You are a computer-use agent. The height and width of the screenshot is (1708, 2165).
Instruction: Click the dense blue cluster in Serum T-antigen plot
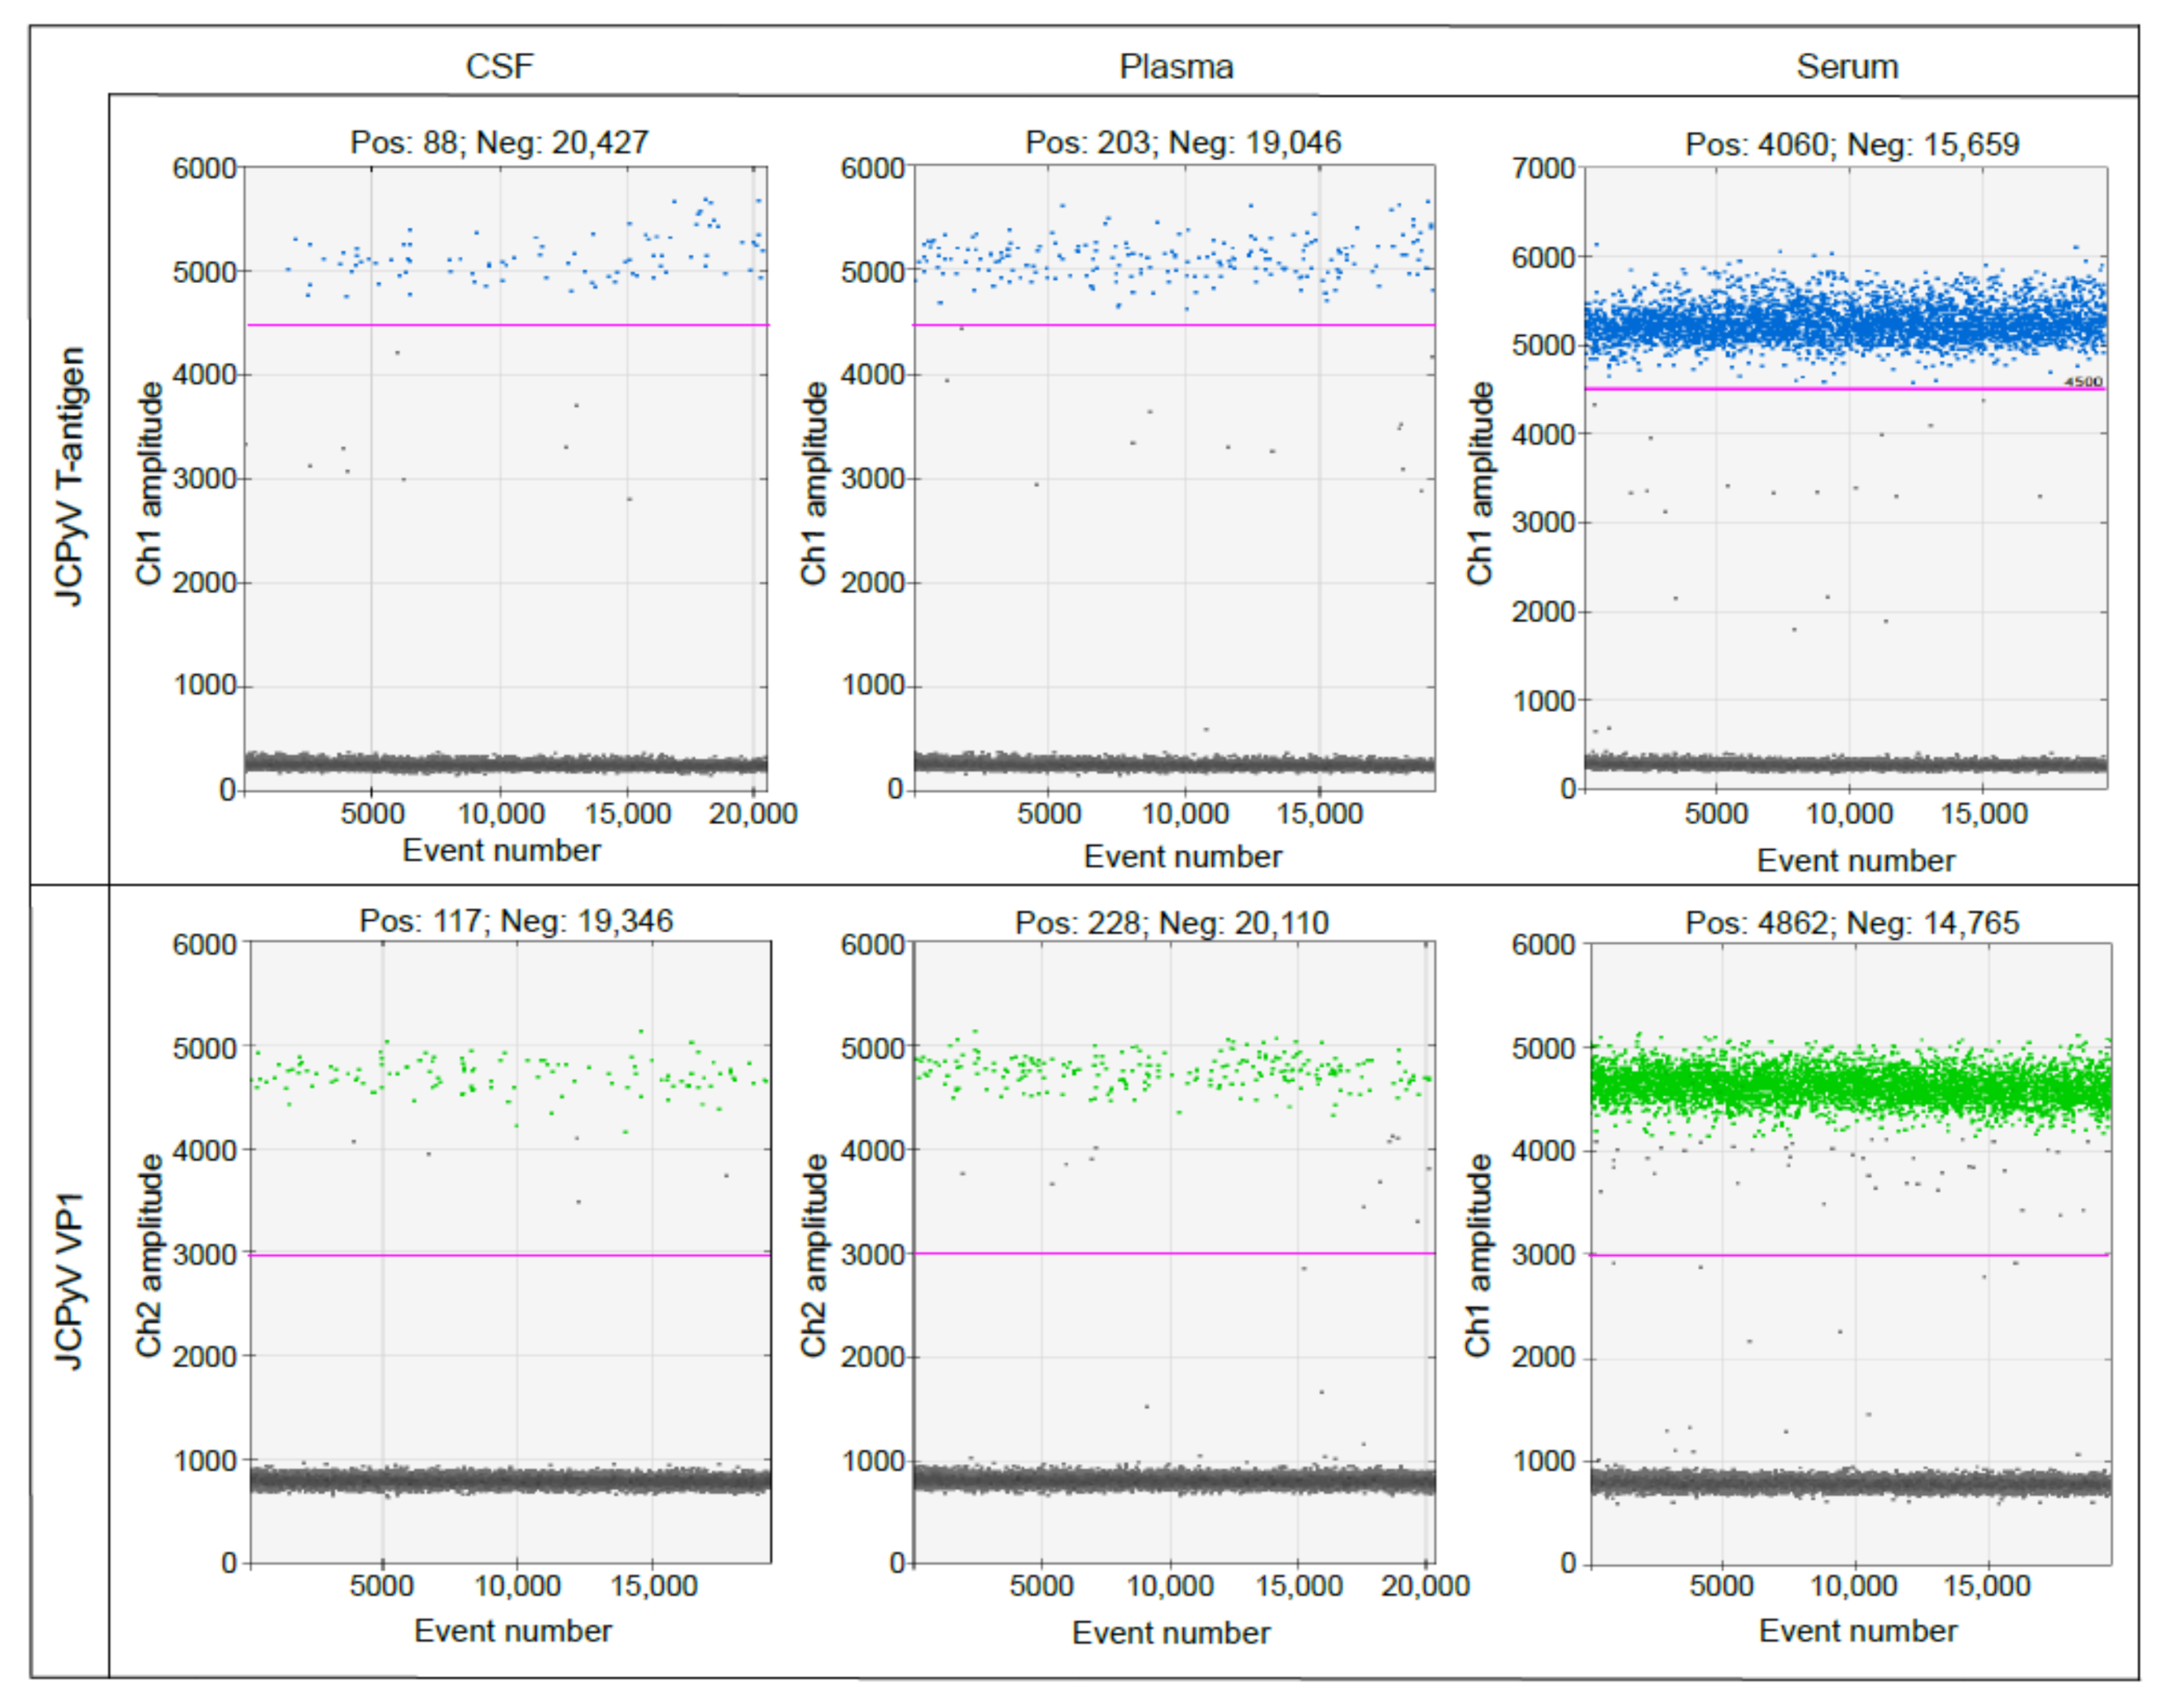[x=1846, y=325]
